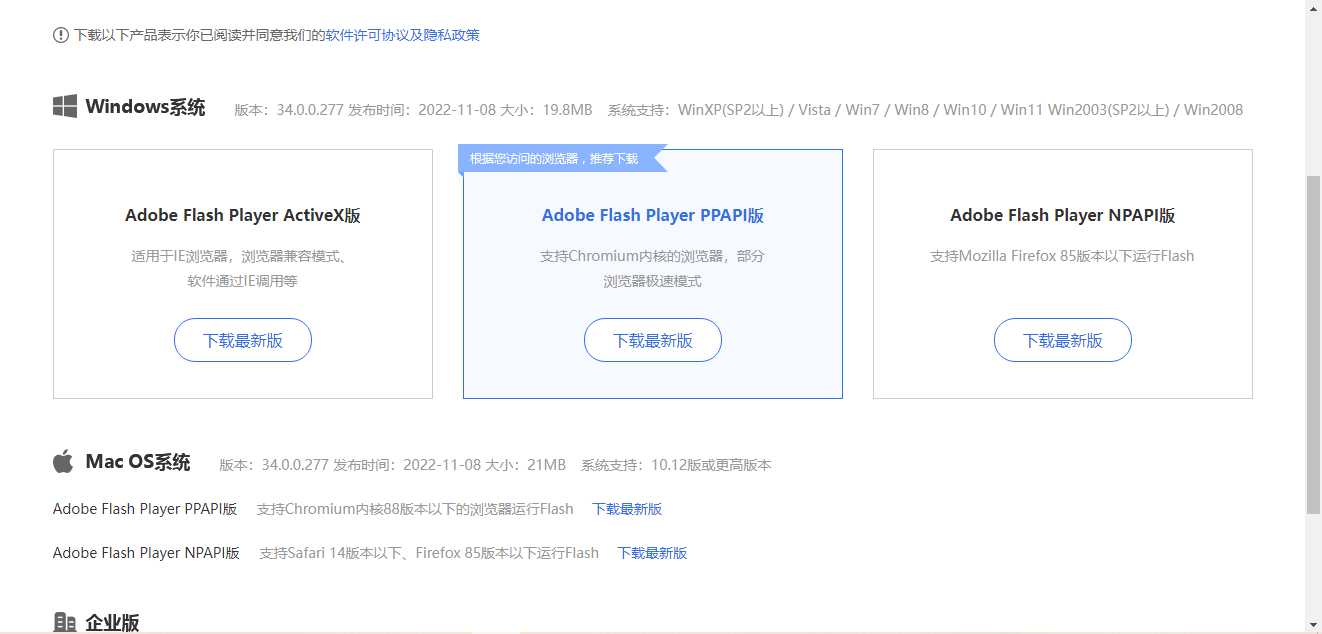Download latest PPAPI版 for Windows
Screen dimensions: 1322x634
coord(653,340)
